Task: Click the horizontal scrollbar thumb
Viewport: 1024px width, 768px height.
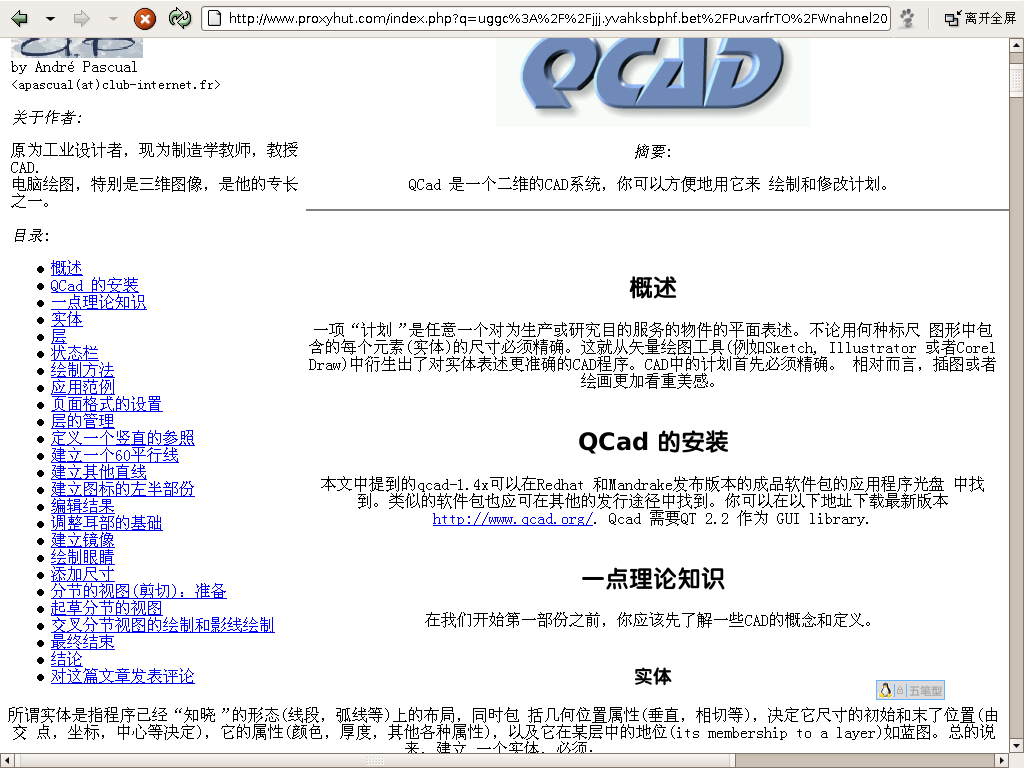Action: pyautogui.click(x=374, y=761)
